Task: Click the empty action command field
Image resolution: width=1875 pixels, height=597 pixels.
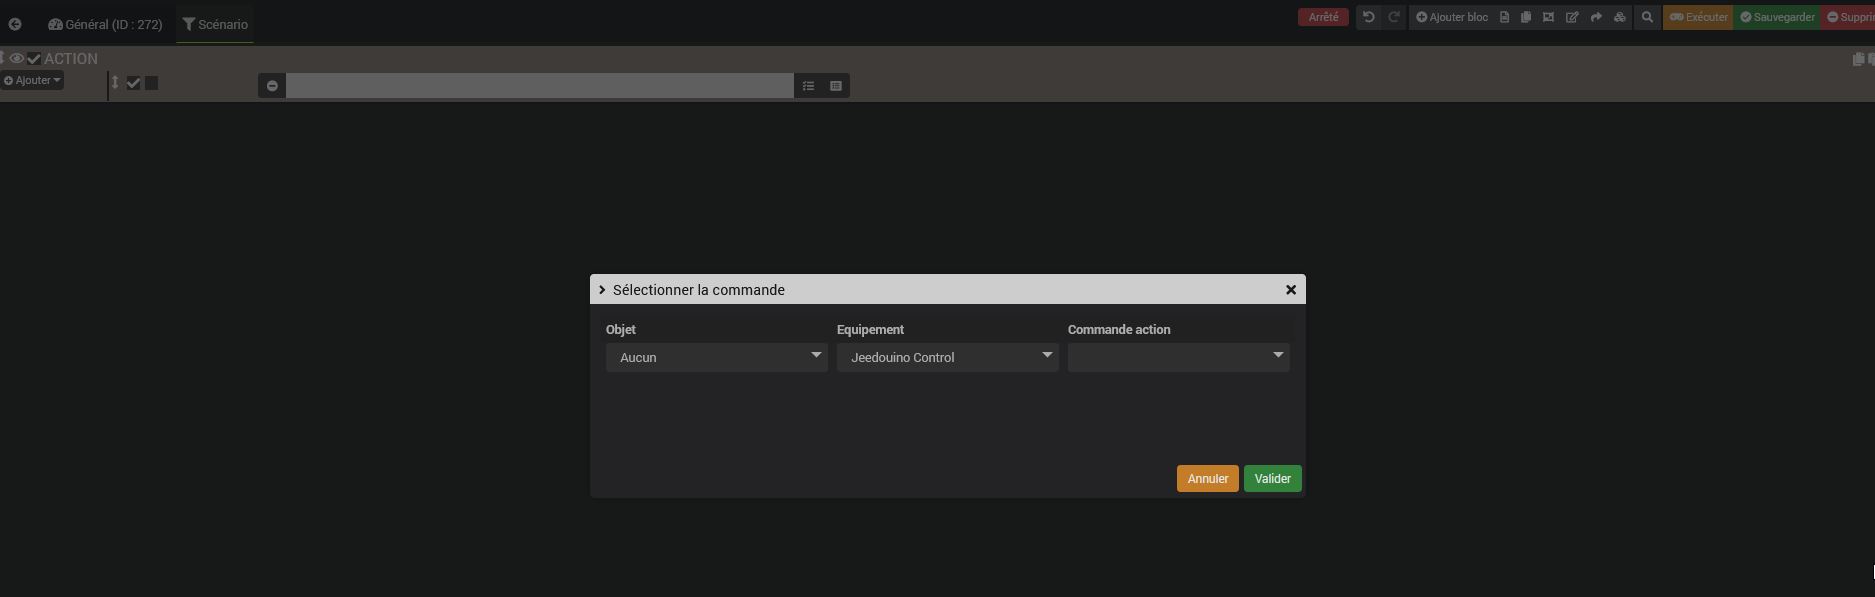Action: (540, 86)
